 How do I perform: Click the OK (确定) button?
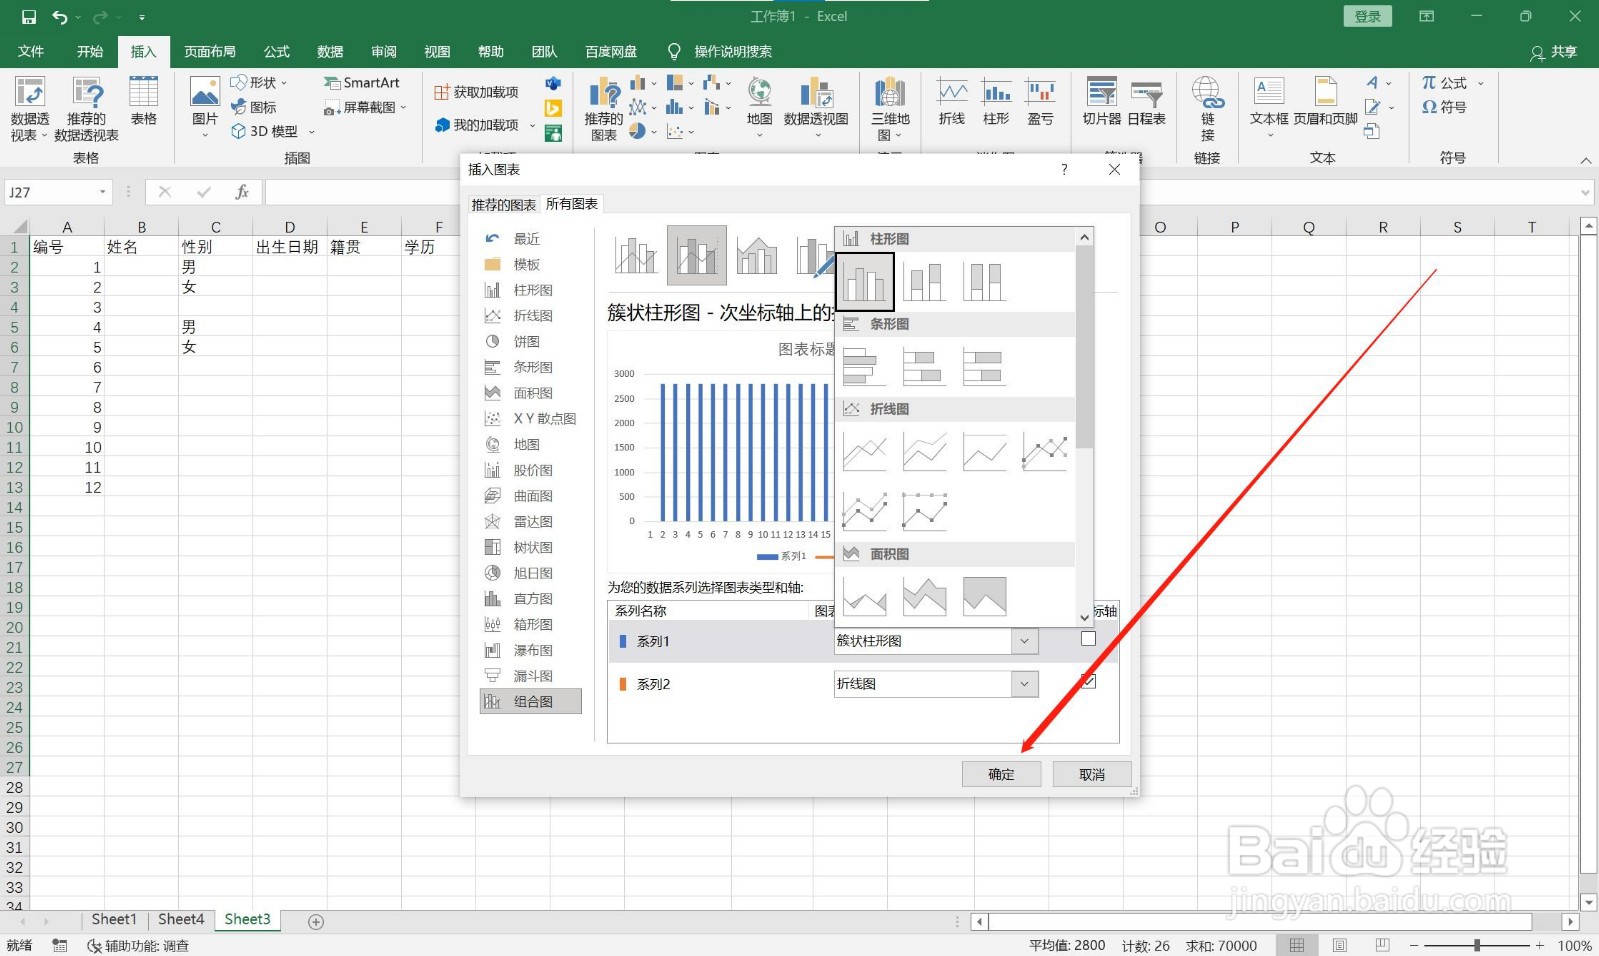[1001, 774]
